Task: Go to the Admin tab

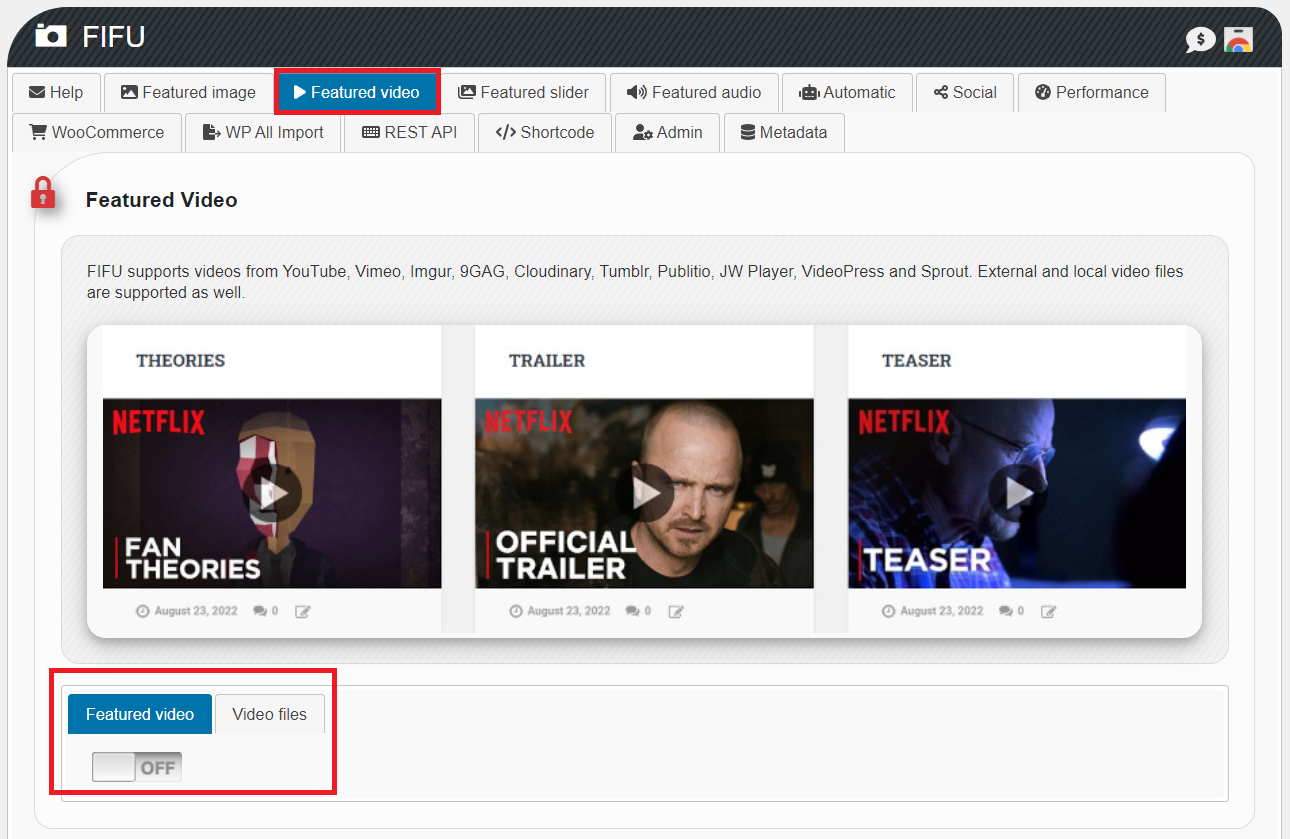Action: pyautogui.click(x=668, y=133)
